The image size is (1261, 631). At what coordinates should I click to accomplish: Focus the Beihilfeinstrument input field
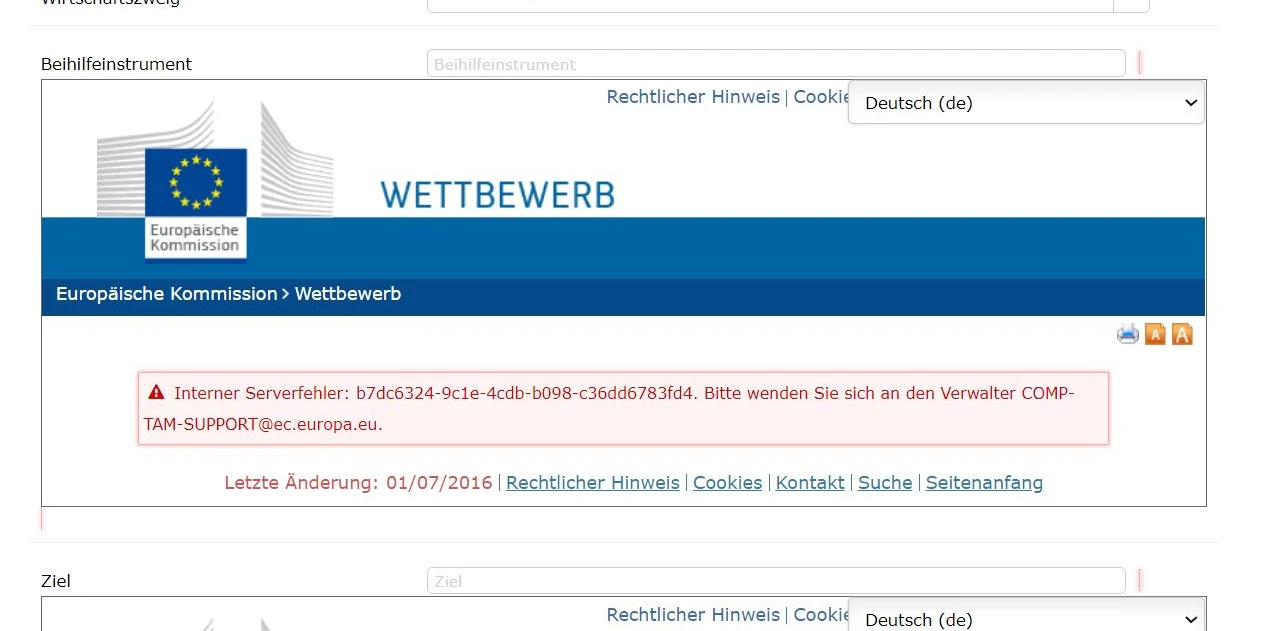pos(776,63)
